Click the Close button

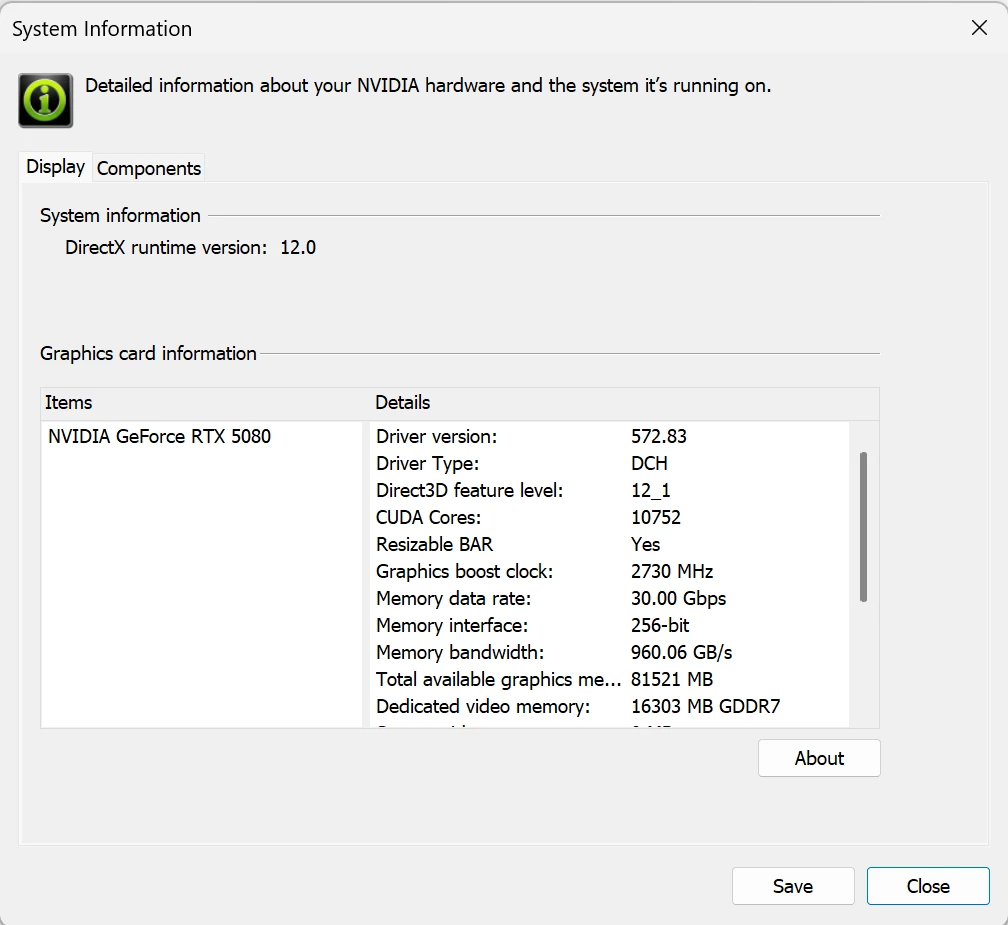tap(928, 886)
